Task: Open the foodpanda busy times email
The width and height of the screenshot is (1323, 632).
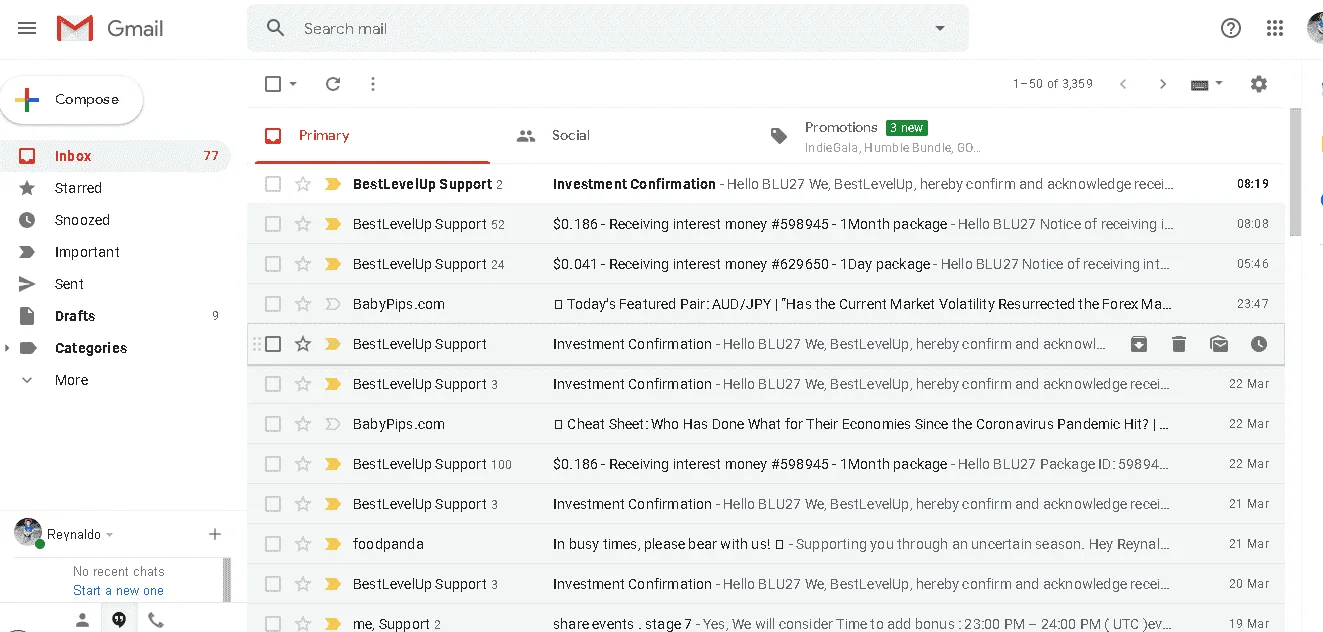Action: 766,544
